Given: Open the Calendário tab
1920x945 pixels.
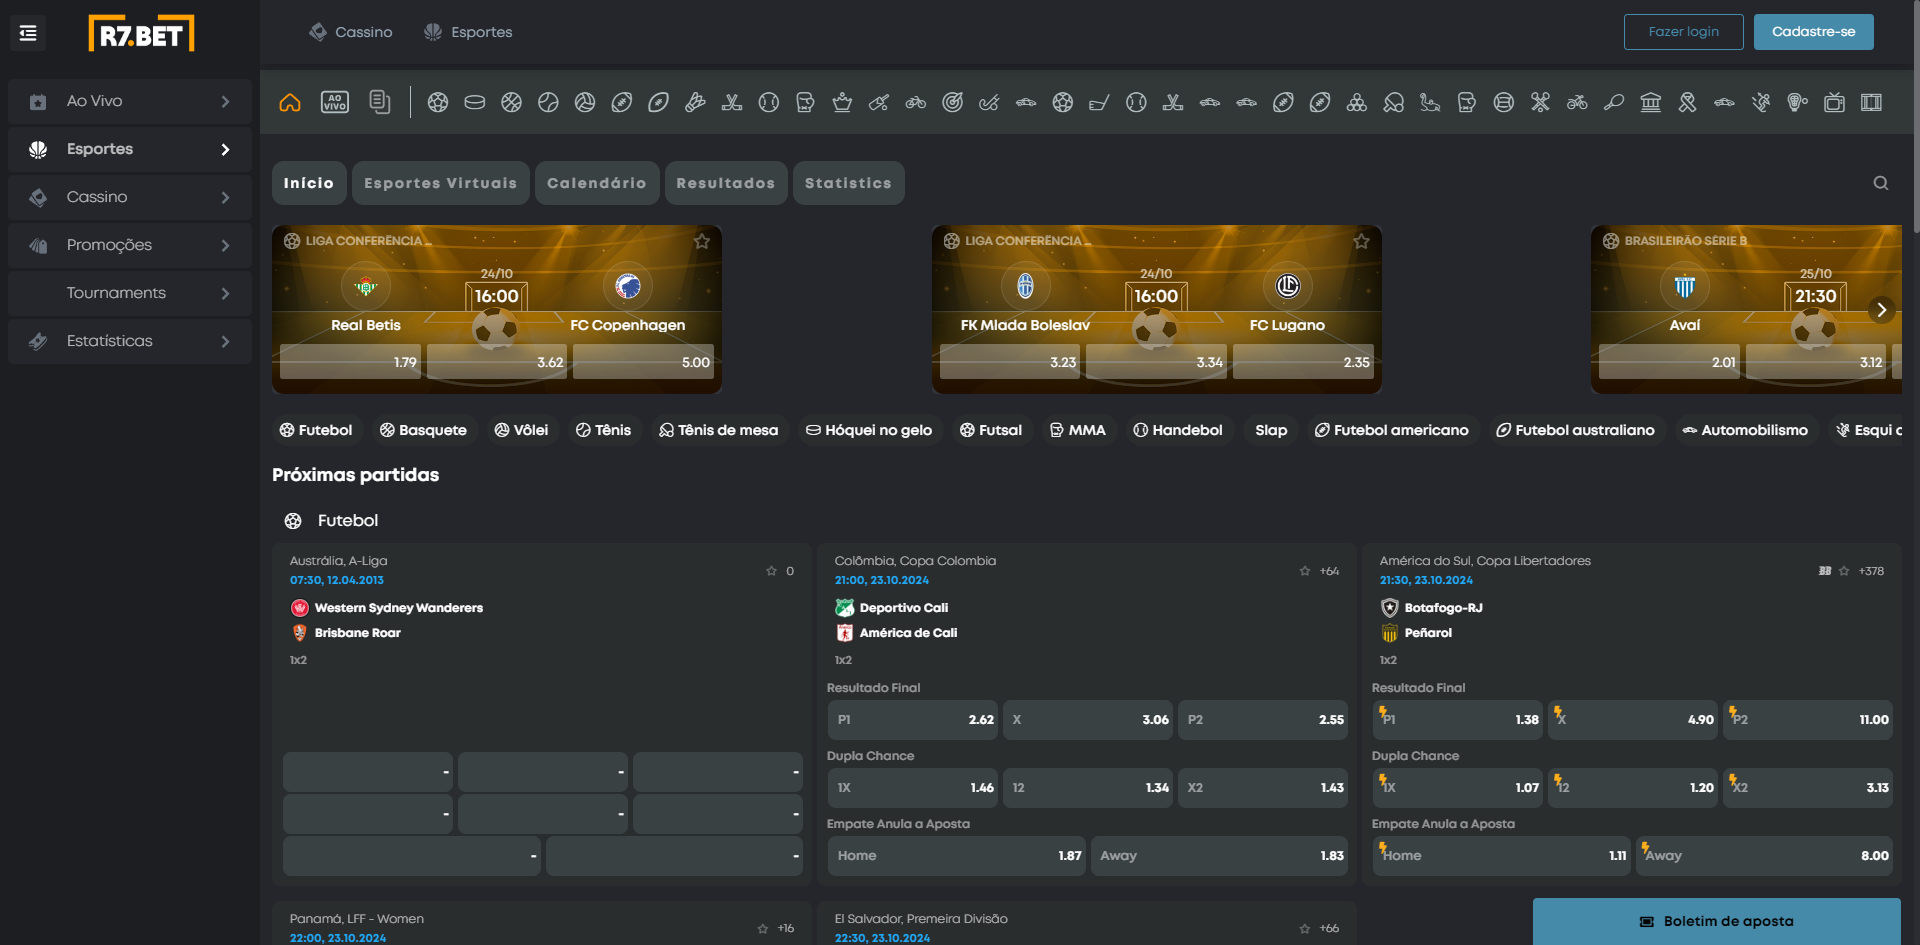Looking at the screenshot, I should point(597,183).
